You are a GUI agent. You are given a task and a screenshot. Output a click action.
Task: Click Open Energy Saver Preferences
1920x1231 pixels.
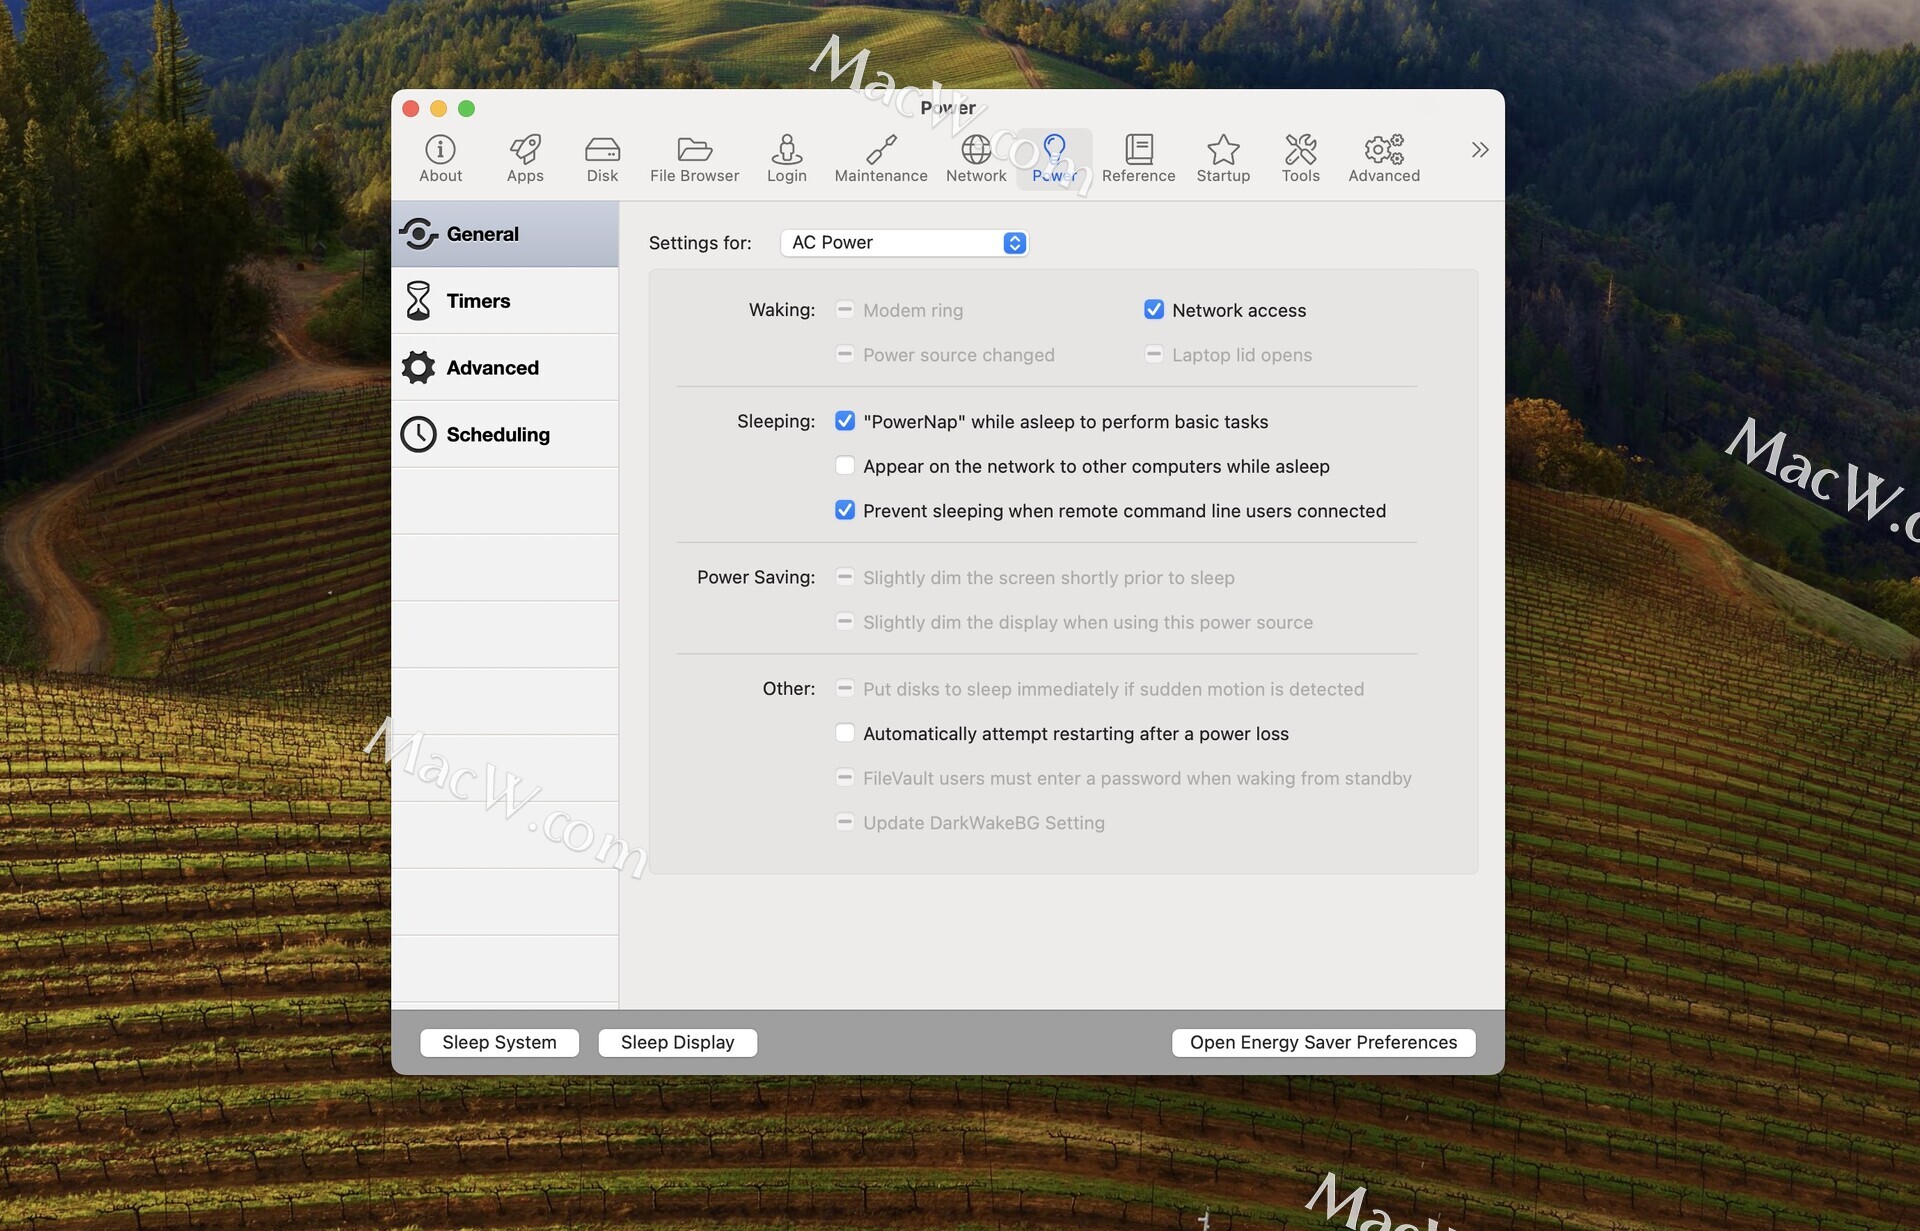pos(1323,1042)
